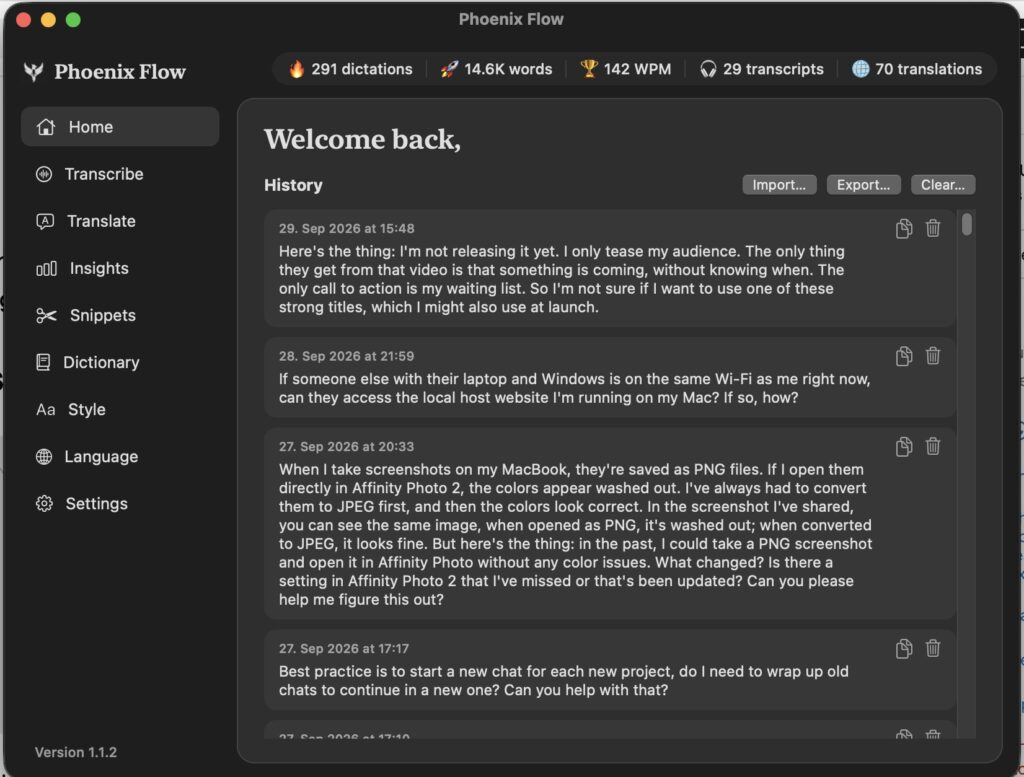Screen dimensions: 1024x777
Task: Select the Affinity Photo 2 screenshots dictation text
Action: coord(575,535)
